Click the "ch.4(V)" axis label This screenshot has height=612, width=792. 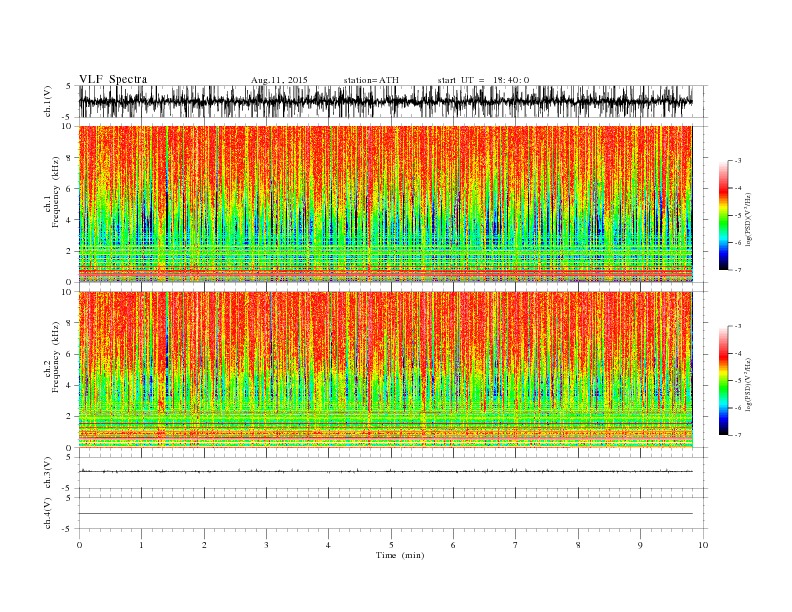coord(48,513)
